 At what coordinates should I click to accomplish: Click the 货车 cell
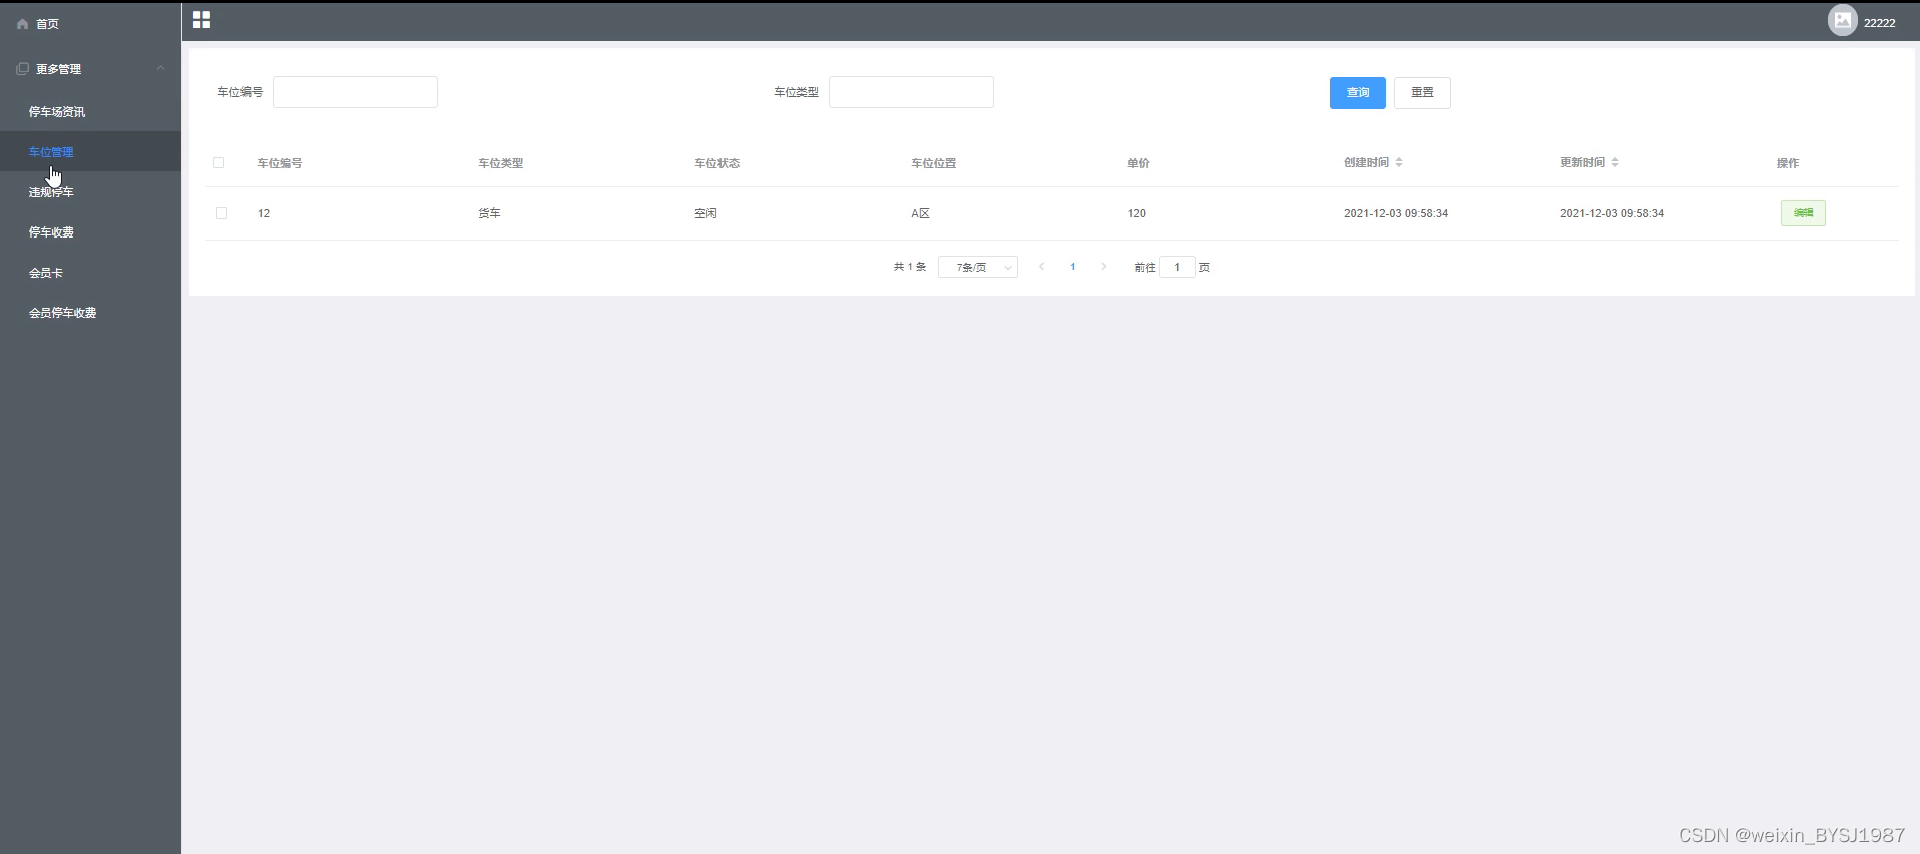(489, 213)
